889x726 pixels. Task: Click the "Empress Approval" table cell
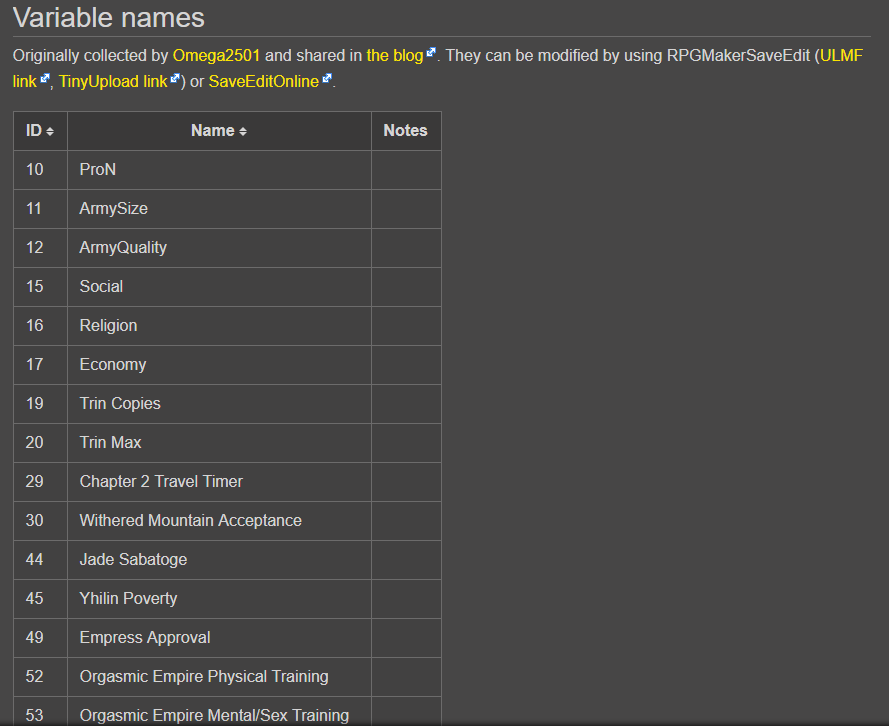pyautogui.click(x=145, y=638)
